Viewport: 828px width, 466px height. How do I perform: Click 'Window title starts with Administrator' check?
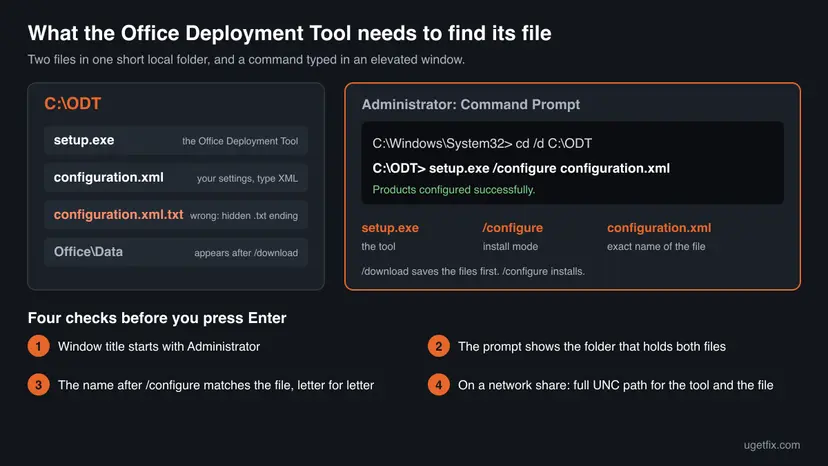click(x=159, y=347)
